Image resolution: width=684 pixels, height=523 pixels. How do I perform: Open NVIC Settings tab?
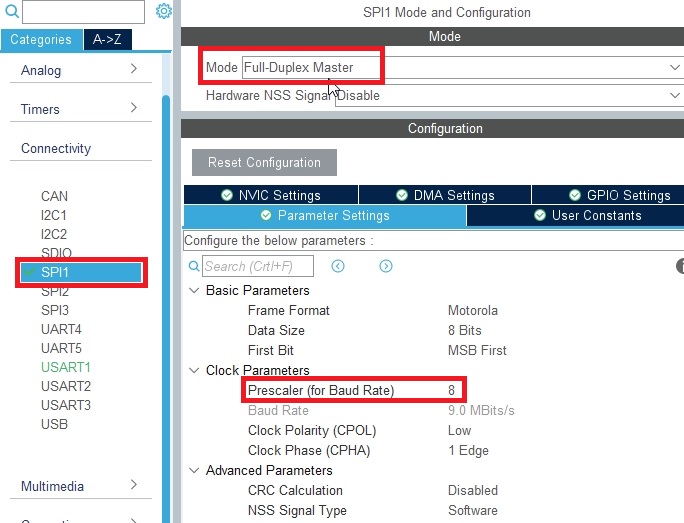[x=271, y=195]
